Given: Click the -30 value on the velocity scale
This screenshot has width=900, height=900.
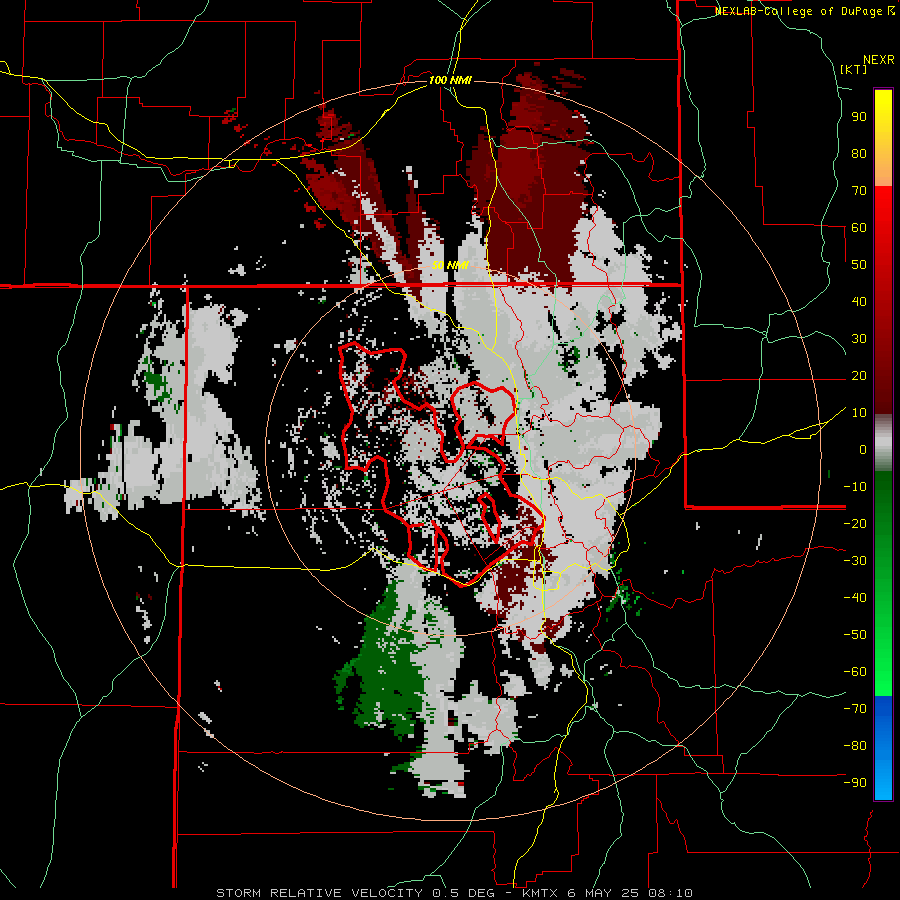Looking at the screenshot, I should 855,561.
